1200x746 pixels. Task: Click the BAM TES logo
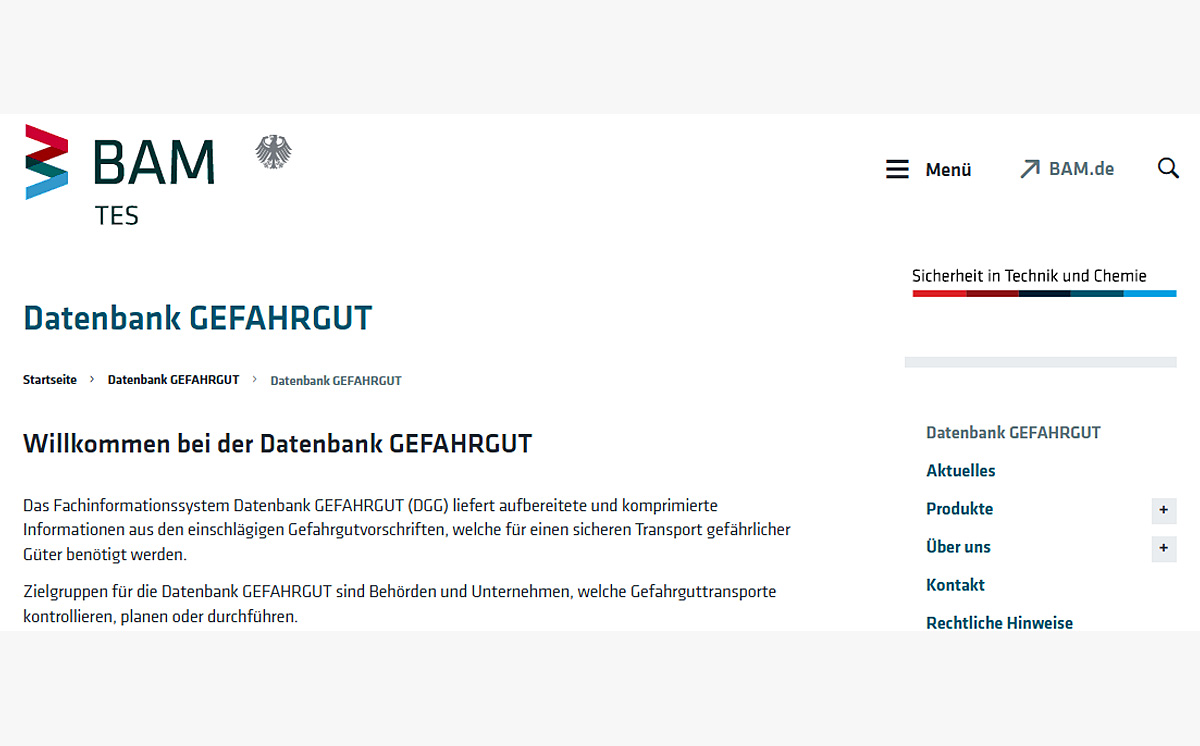click(120, 175)
